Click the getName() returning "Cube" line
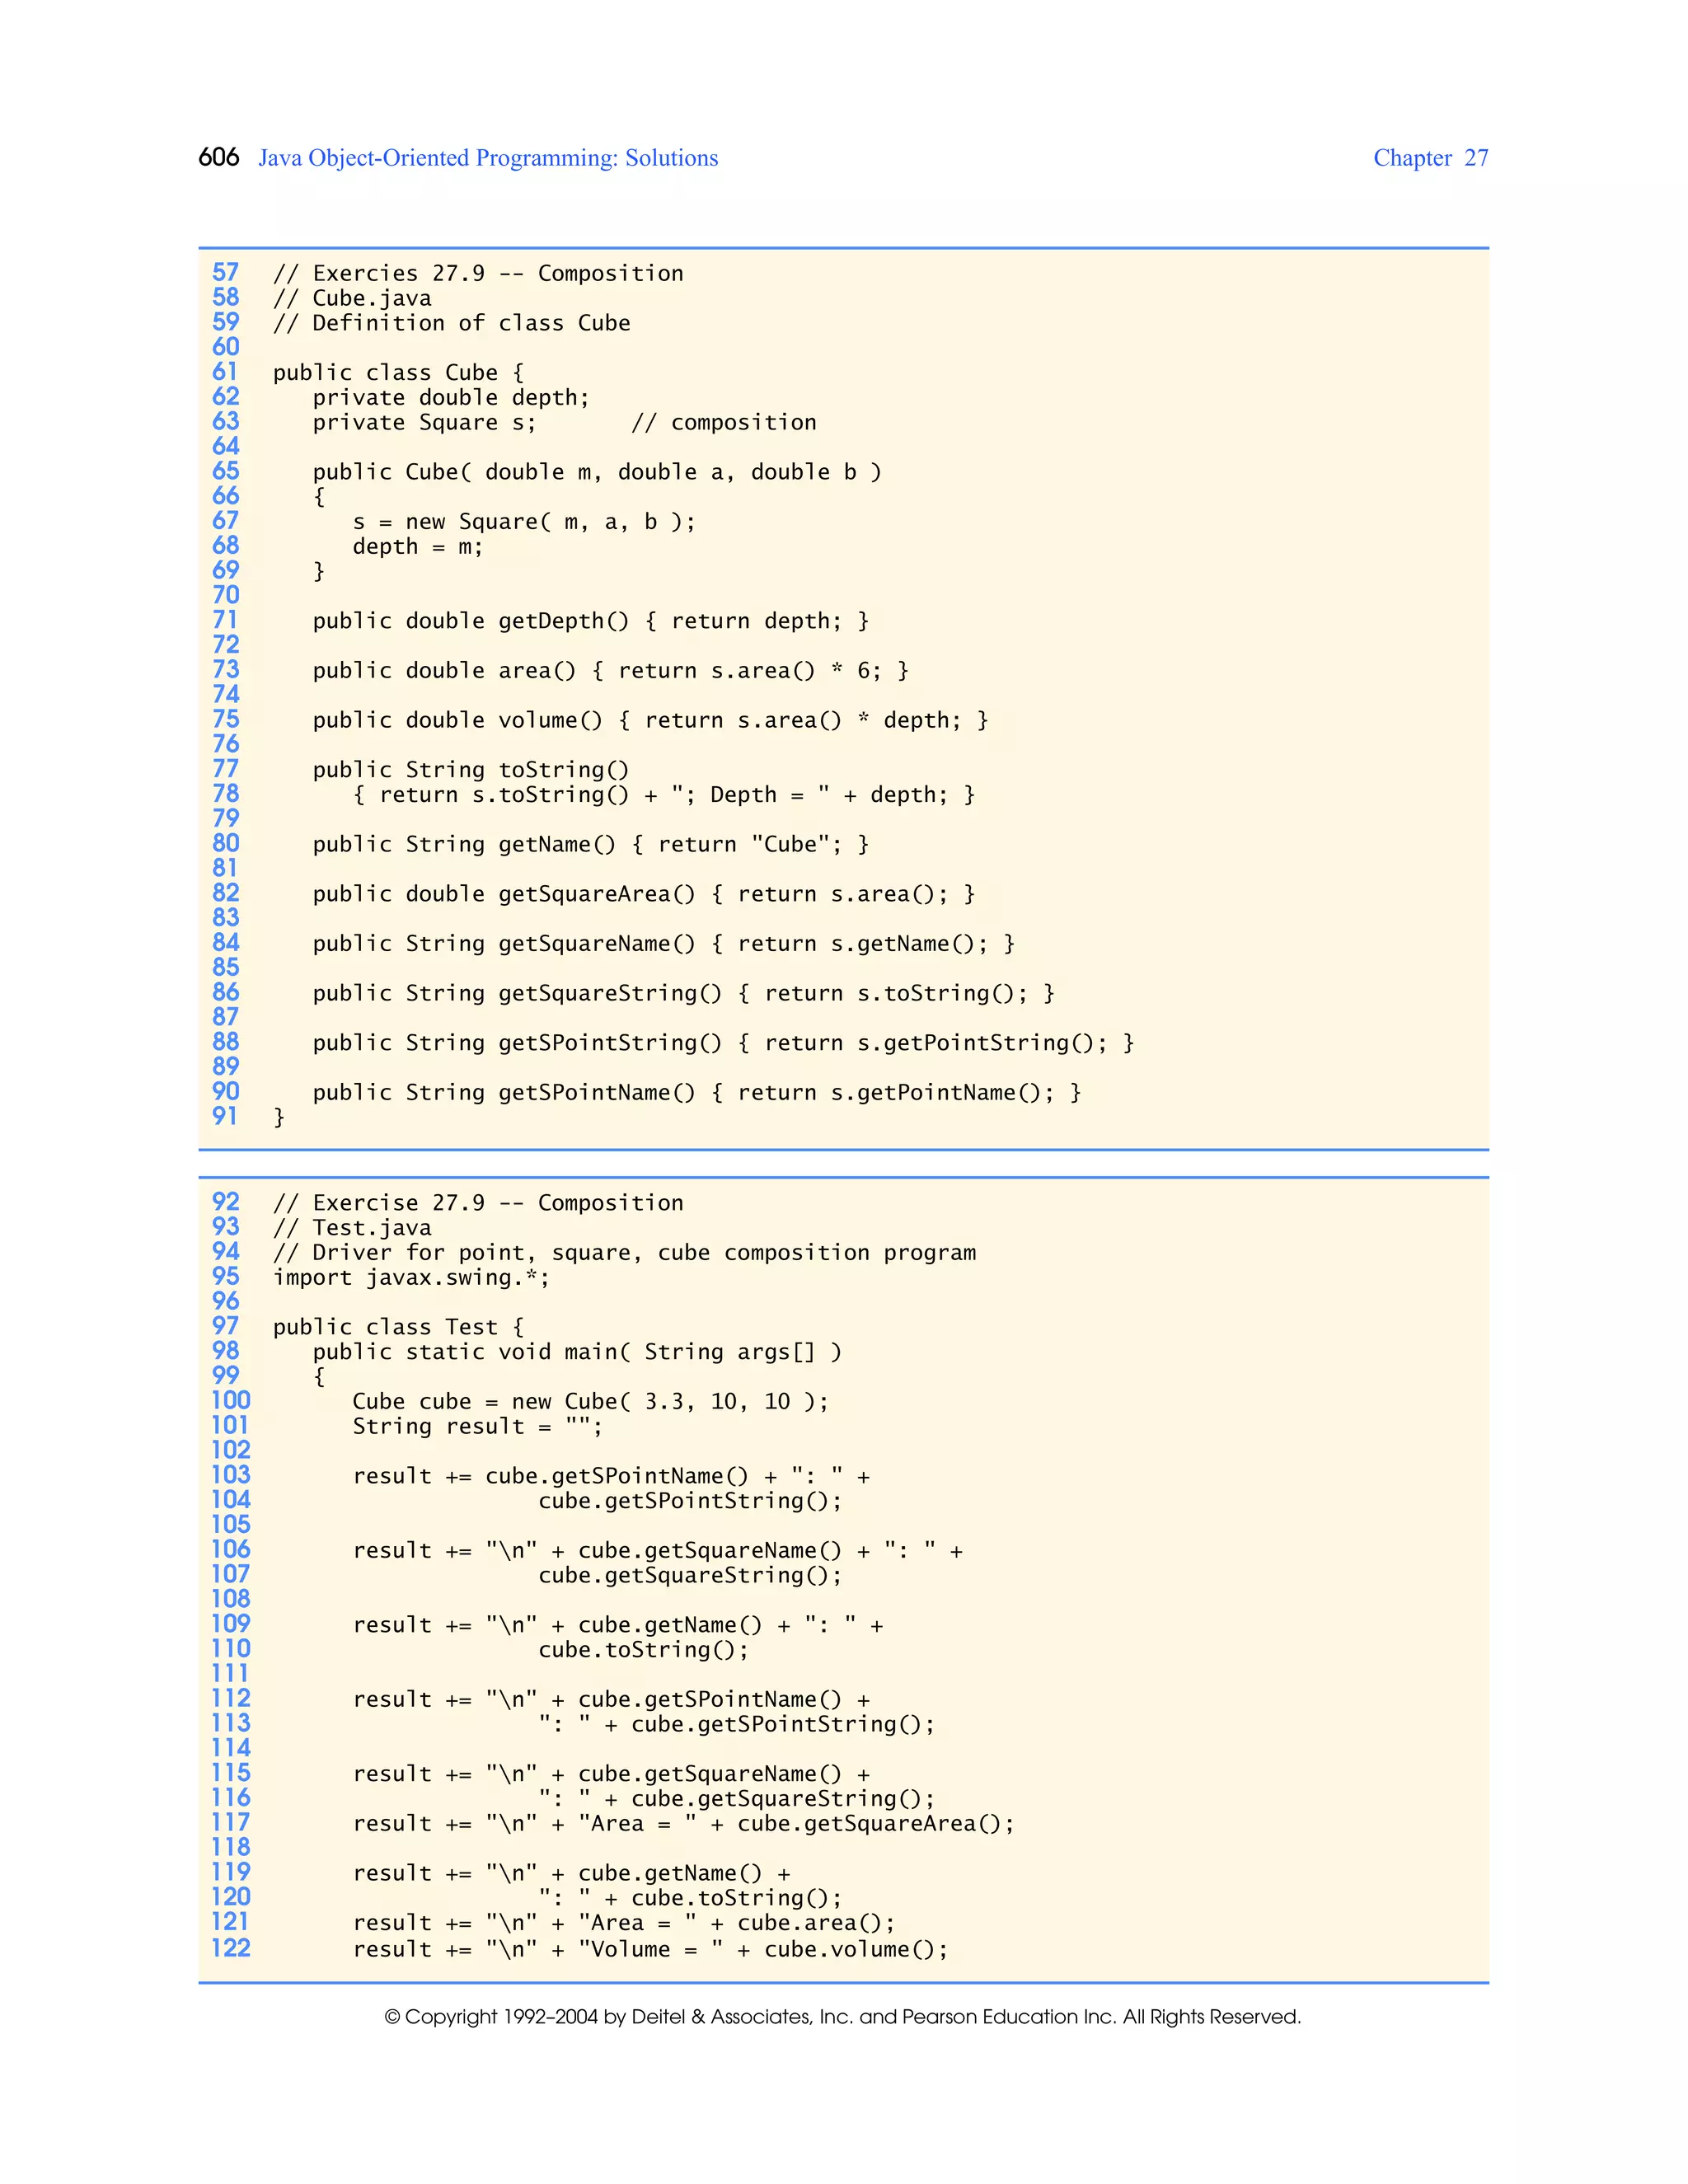Viewport: 1688px width, 2184px height. coord(591,844)
